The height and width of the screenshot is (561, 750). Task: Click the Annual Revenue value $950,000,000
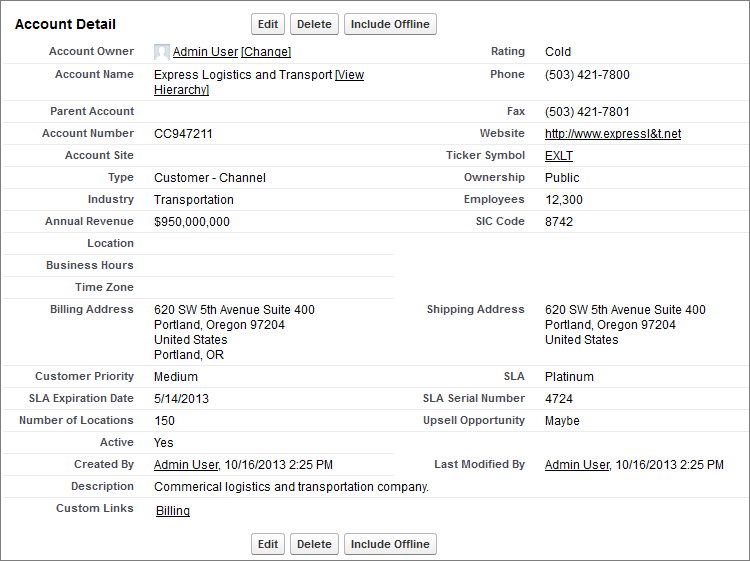pyautogui.click(x=192, y=222)
